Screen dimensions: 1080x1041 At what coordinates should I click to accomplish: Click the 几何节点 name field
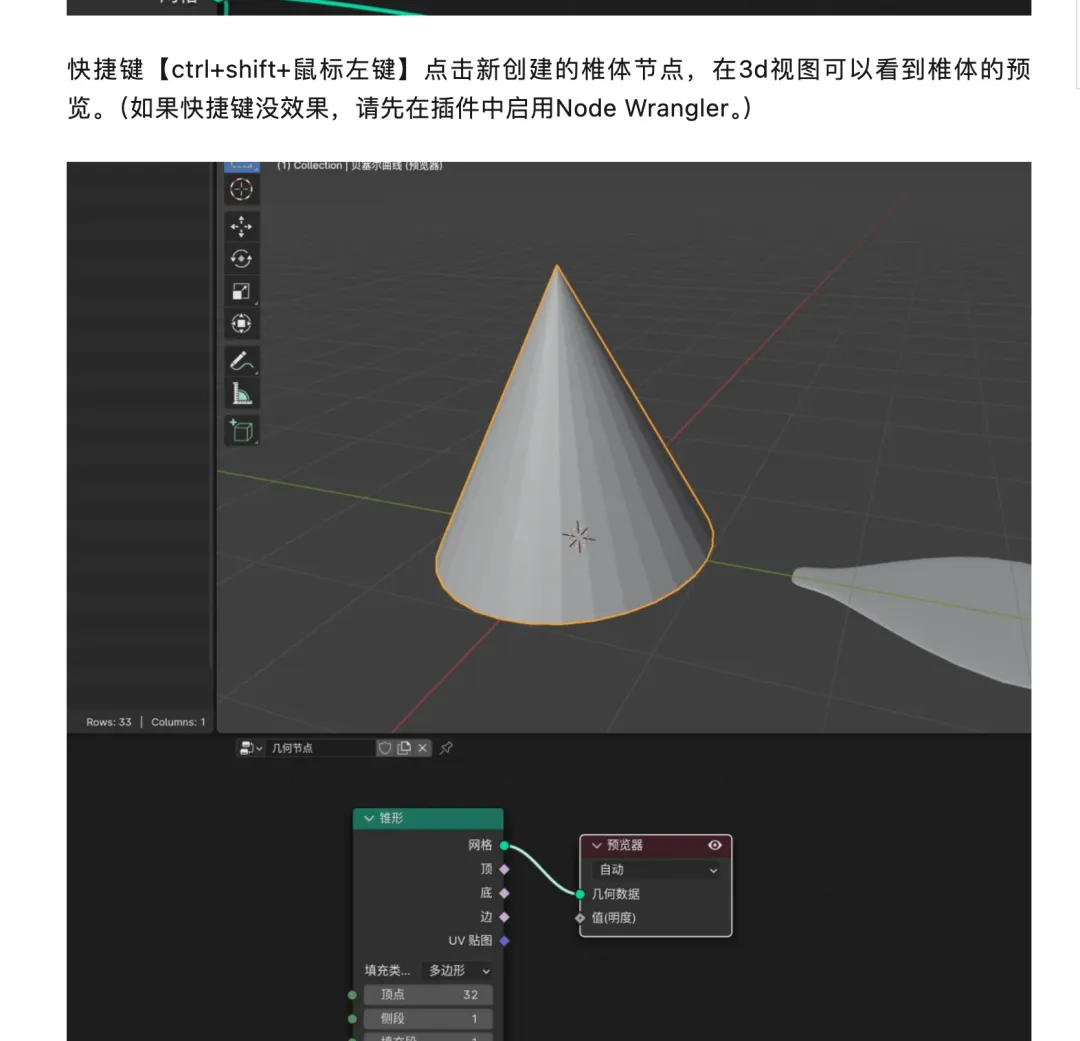point(319,748)
